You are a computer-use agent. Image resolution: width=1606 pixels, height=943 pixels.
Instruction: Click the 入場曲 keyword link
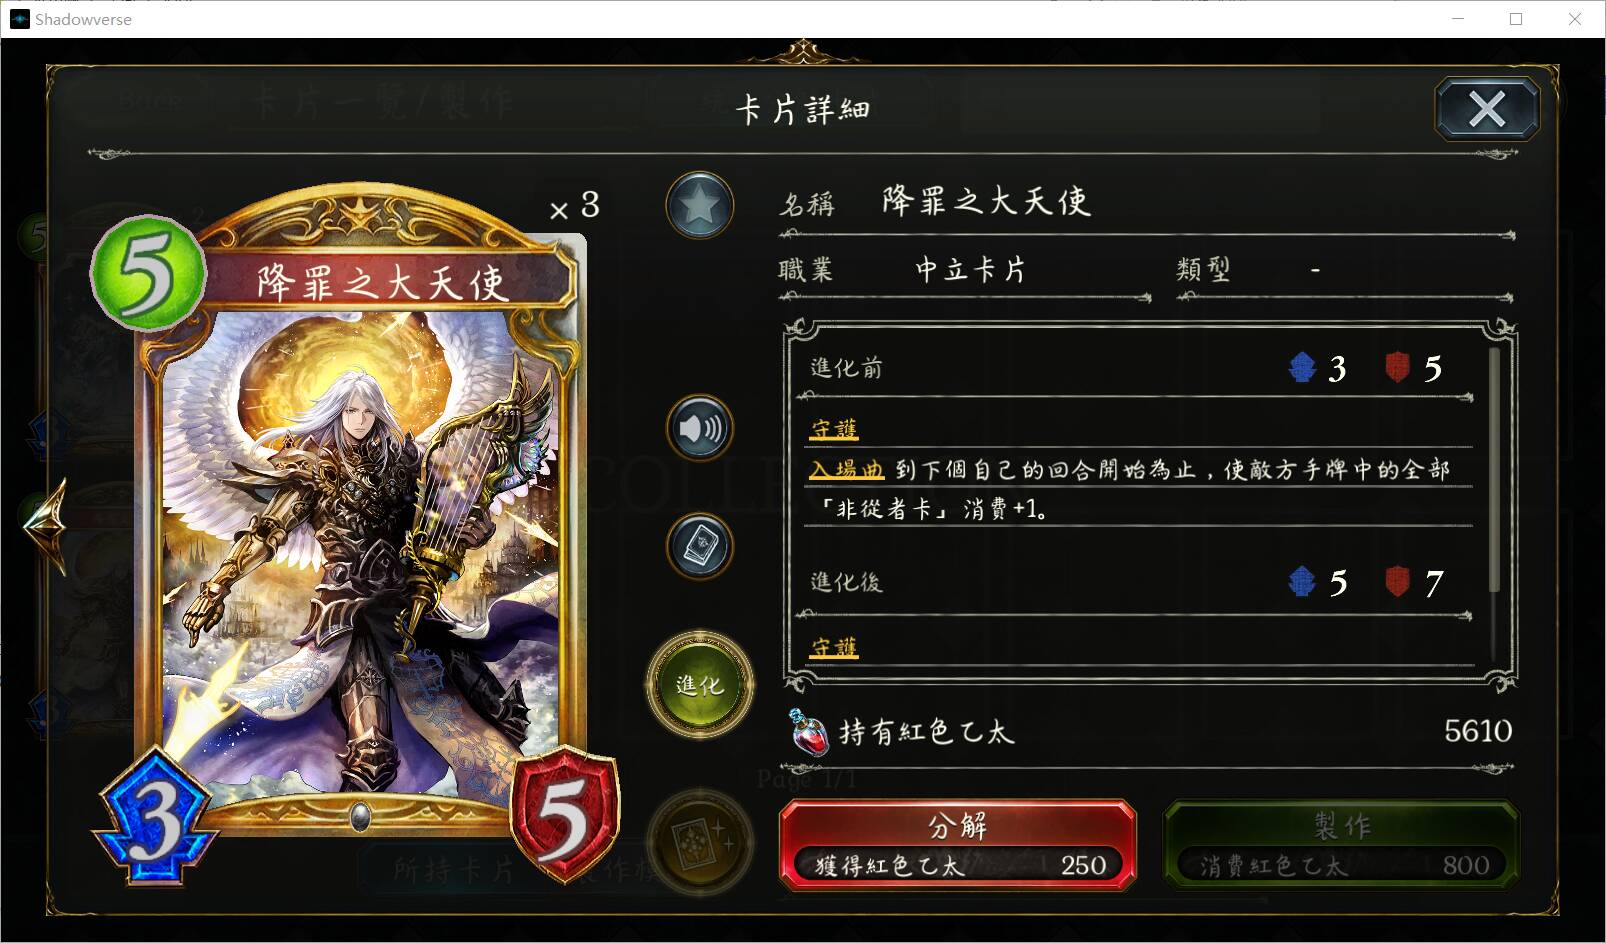tap(847, 469)
